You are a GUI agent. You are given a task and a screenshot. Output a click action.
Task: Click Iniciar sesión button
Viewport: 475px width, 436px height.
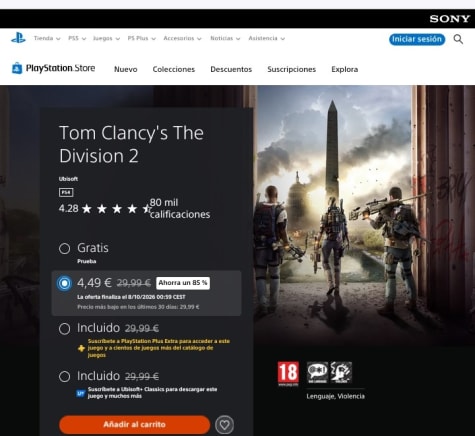pyautogui.click(x=417, y=39)
